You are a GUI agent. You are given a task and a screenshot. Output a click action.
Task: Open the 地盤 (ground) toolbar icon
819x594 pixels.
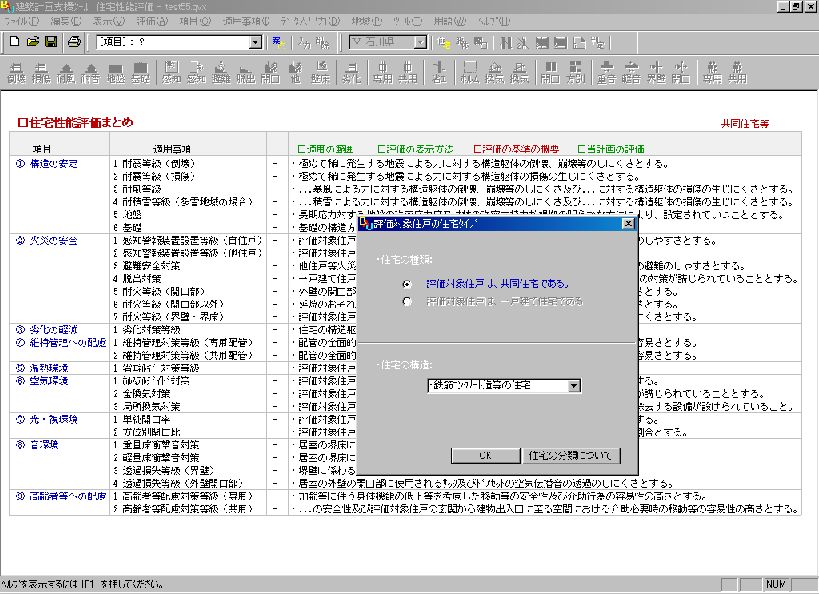[x=115, y=73]
